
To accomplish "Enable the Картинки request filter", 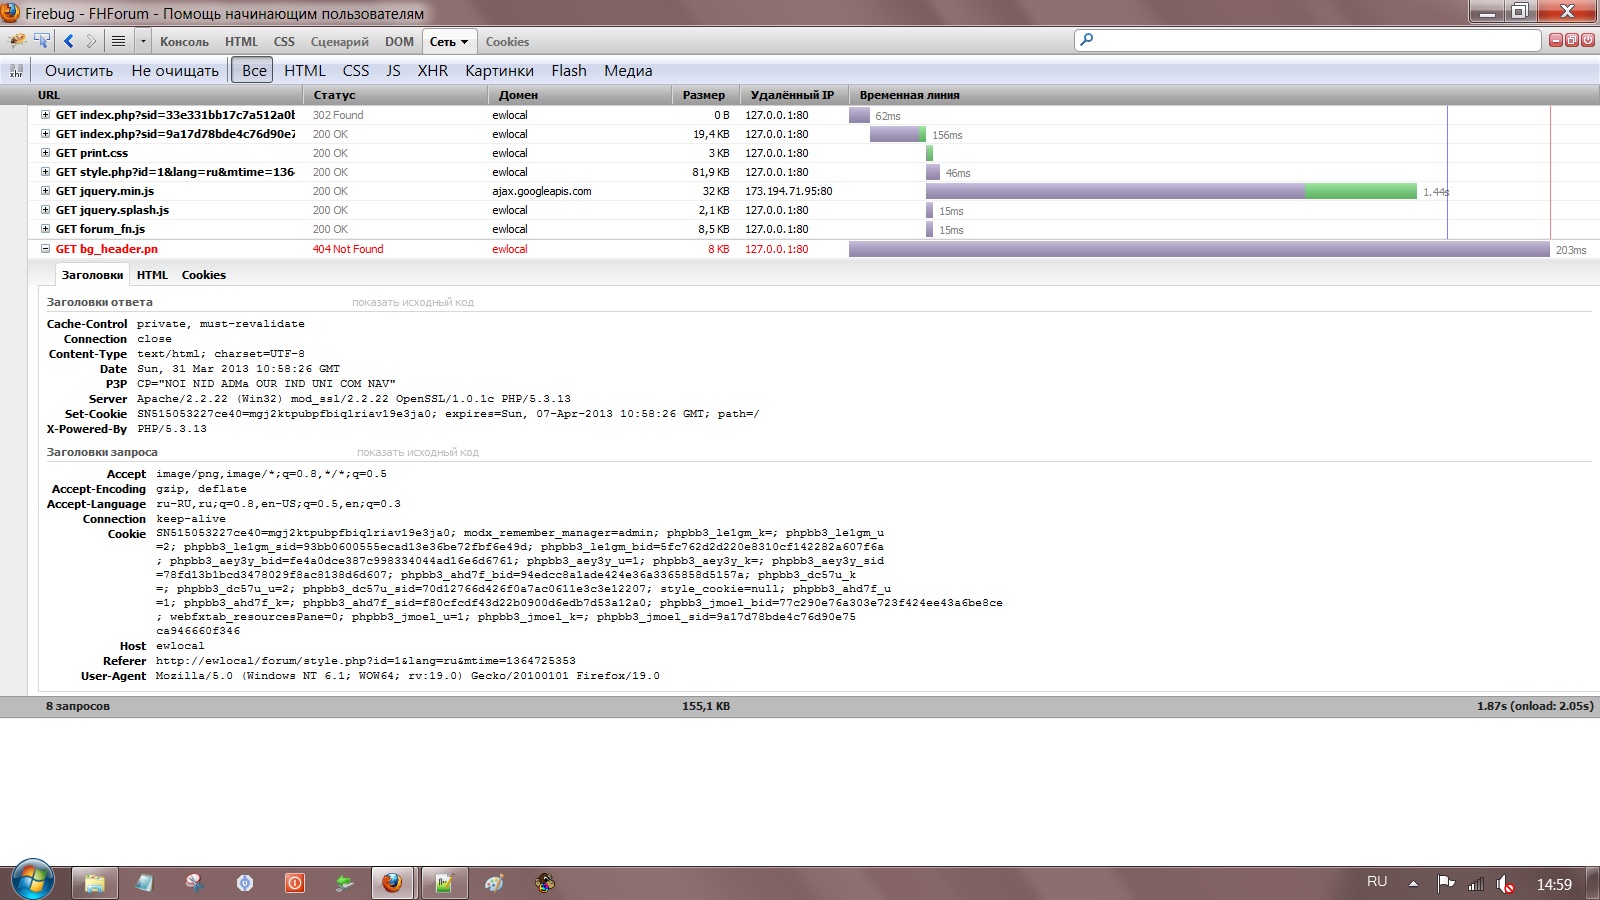I will click(499, 71).
